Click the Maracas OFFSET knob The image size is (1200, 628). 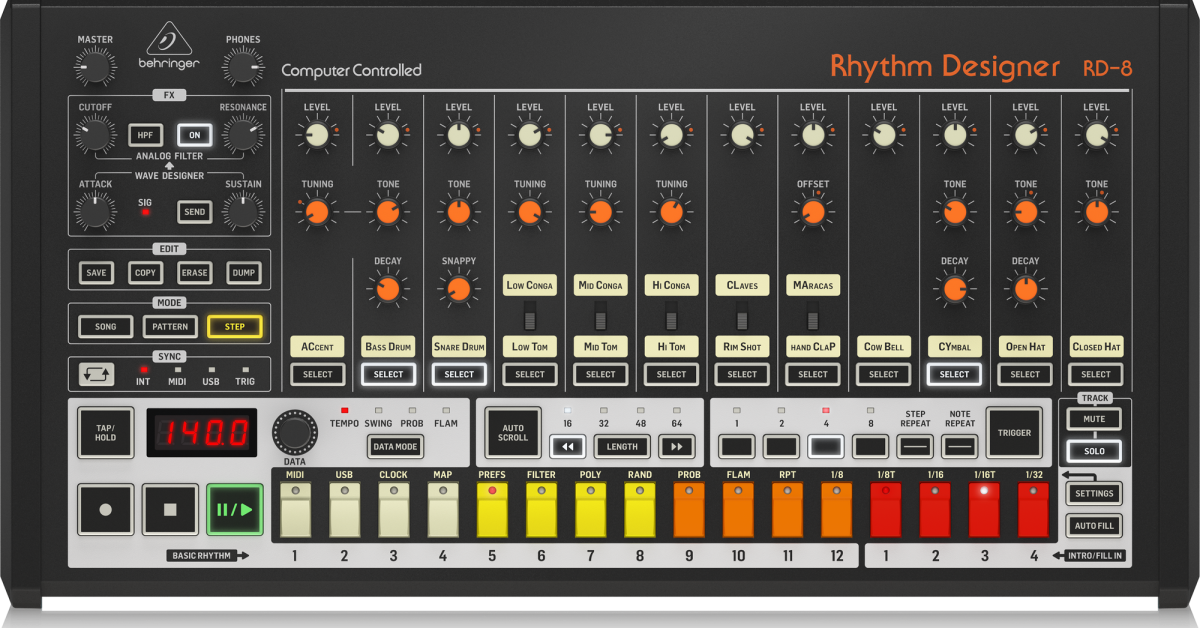pyautogui.click(x=813, y=212)
